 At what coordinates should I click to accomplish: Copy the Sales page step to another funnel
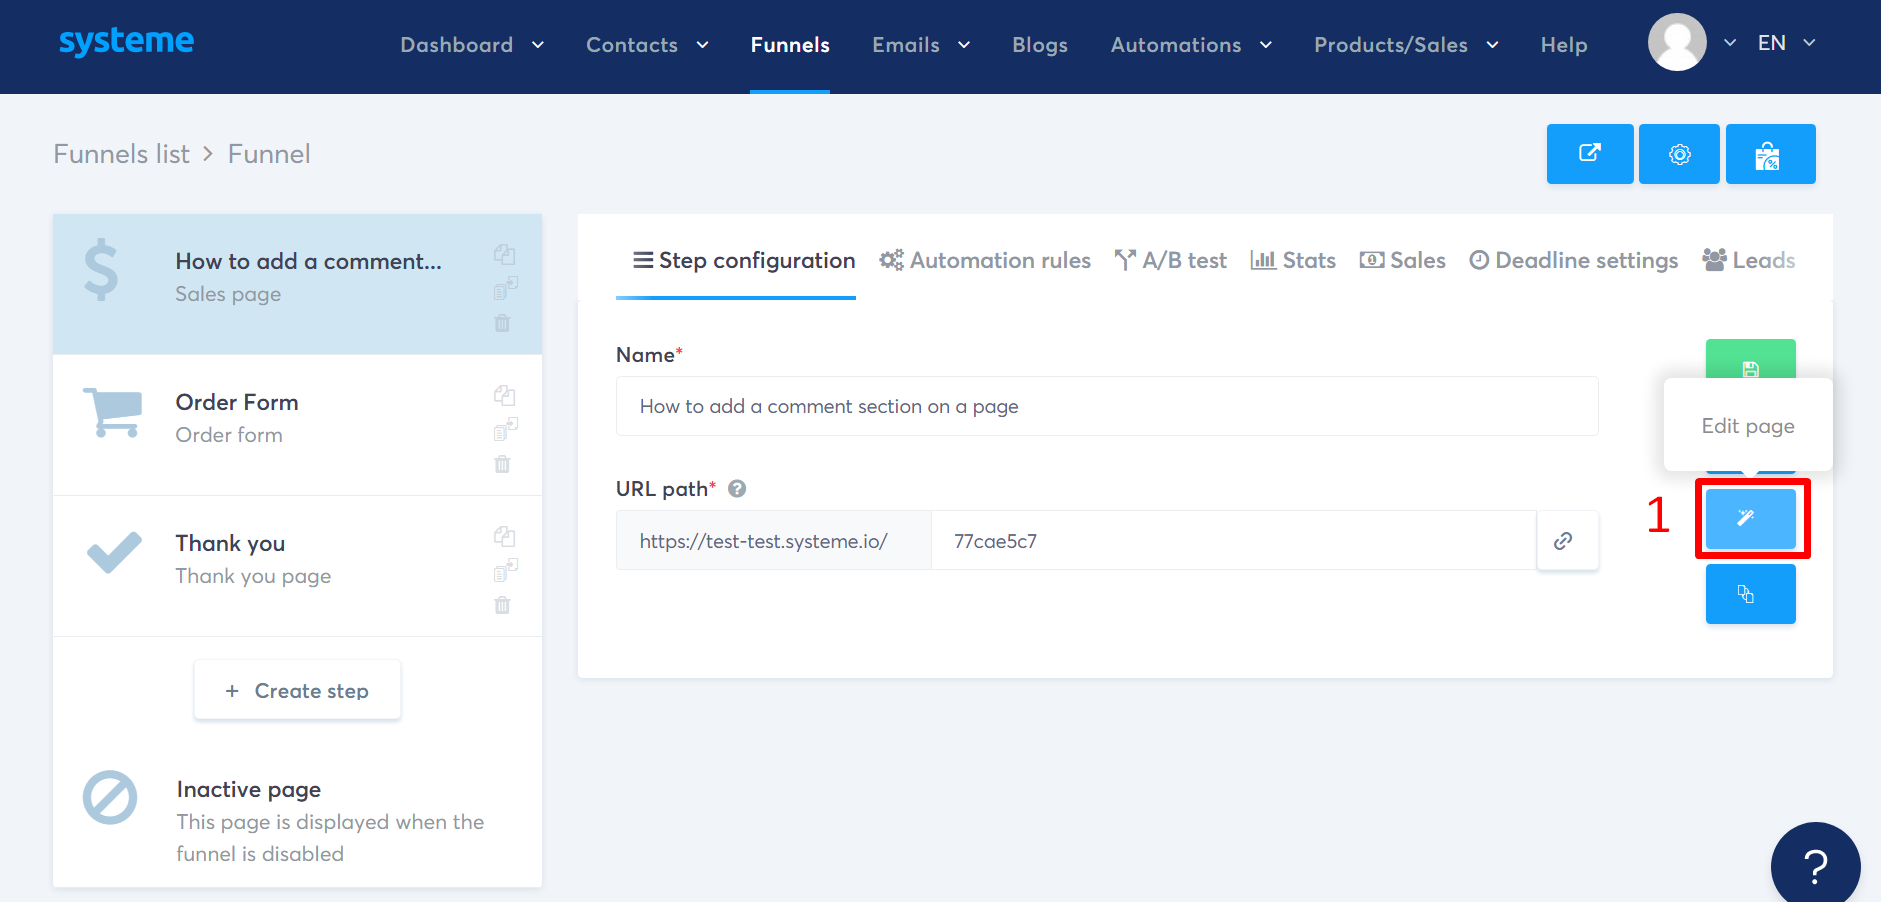[507, 288]
